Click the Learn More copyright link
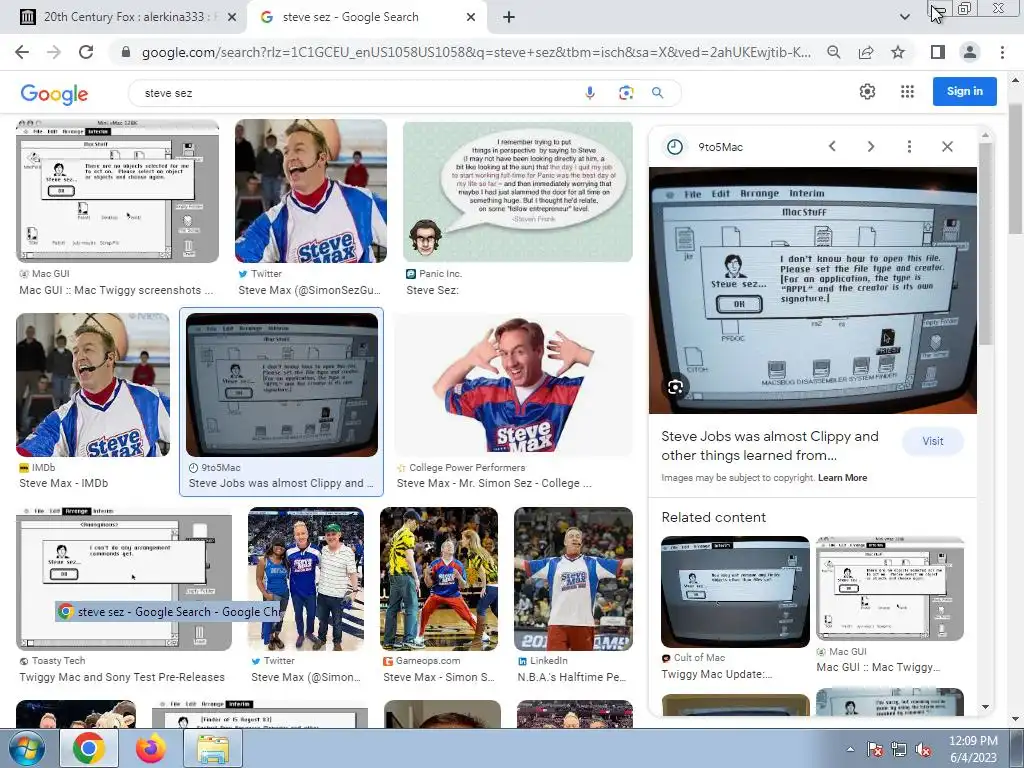 842,477
